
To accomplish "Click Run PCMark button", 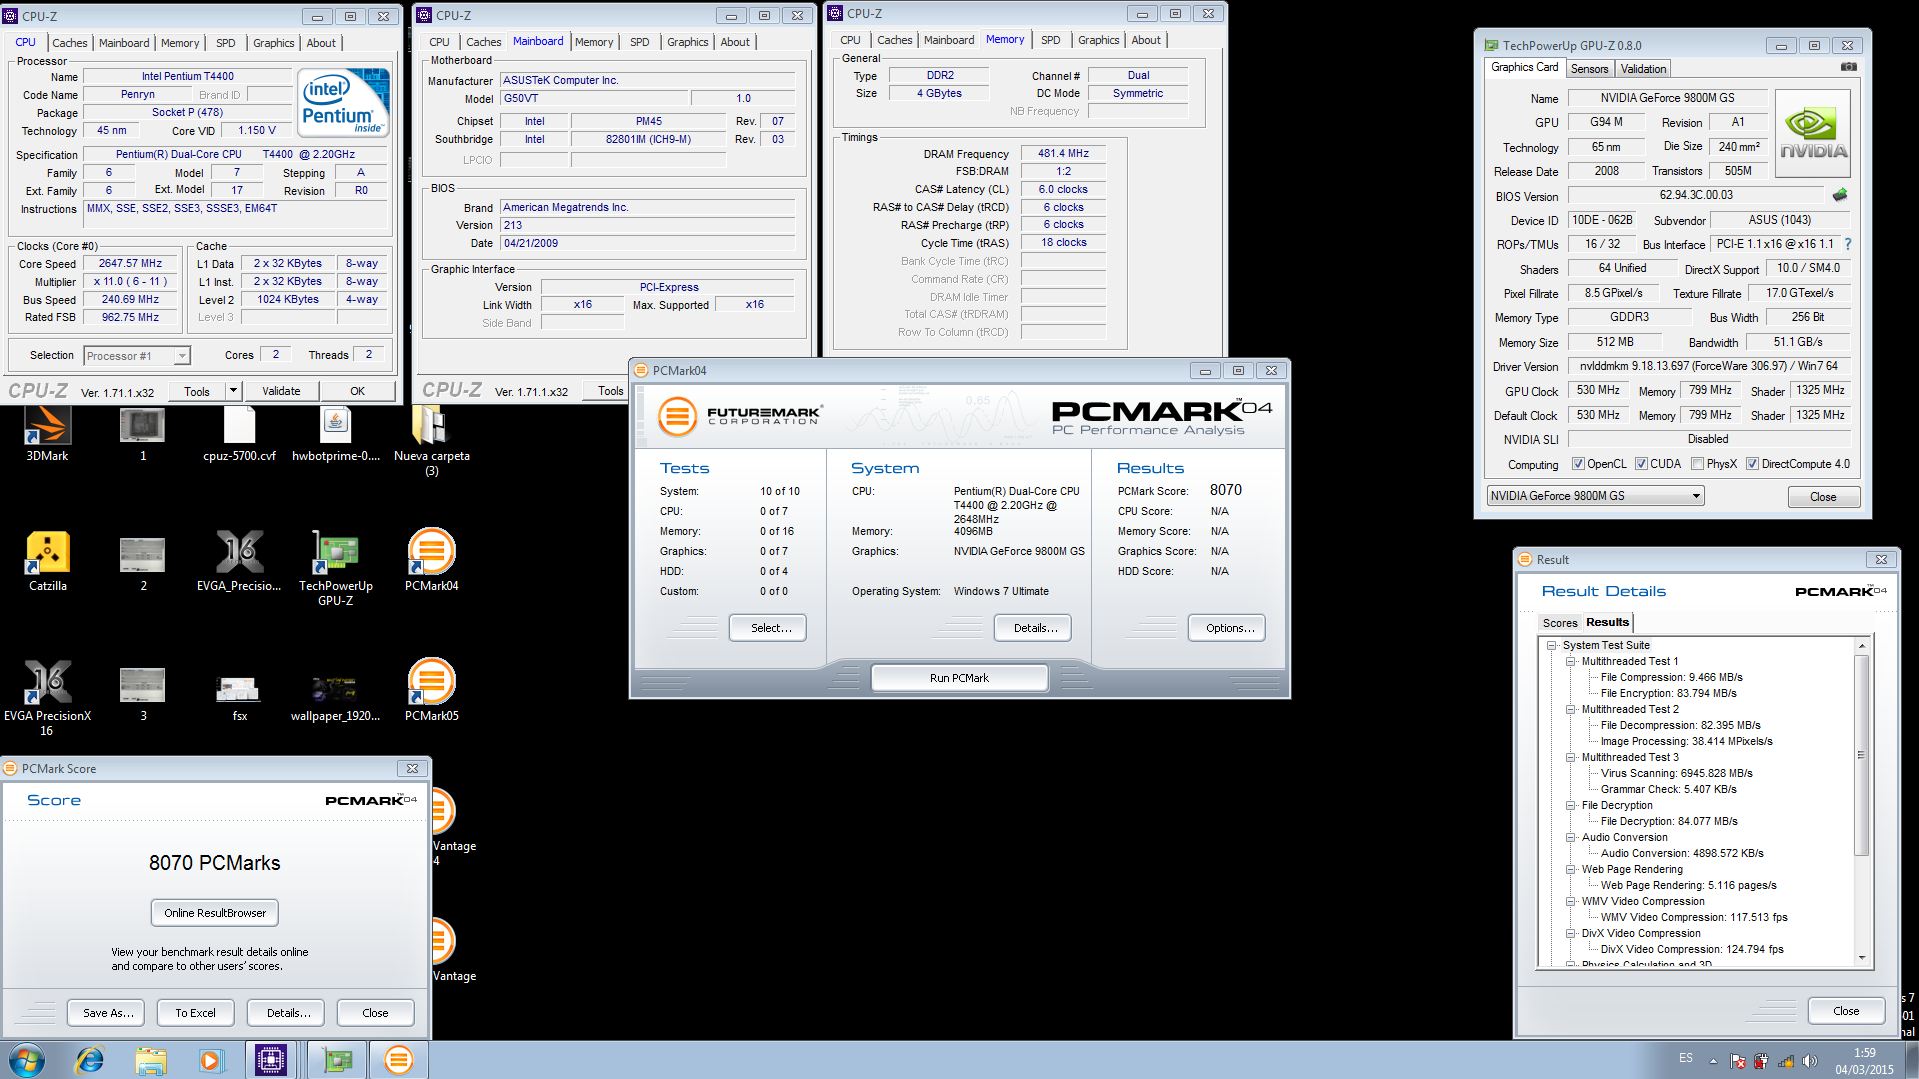I will [959, 678].
